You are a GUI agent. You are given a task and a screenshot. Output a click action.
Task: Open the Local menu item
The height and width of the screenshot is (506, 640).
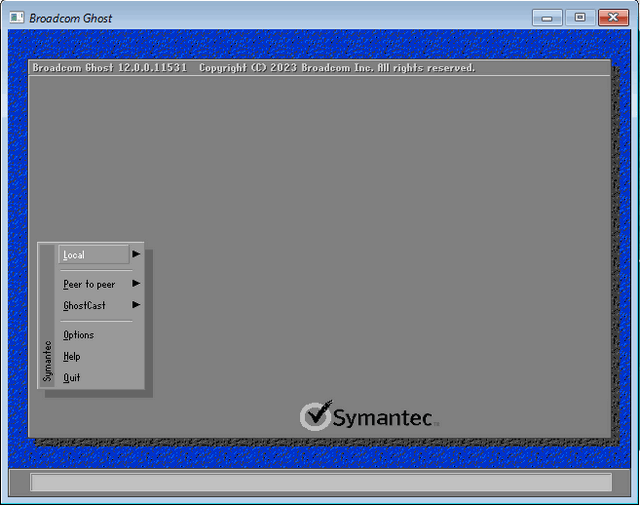coord(94,255)
